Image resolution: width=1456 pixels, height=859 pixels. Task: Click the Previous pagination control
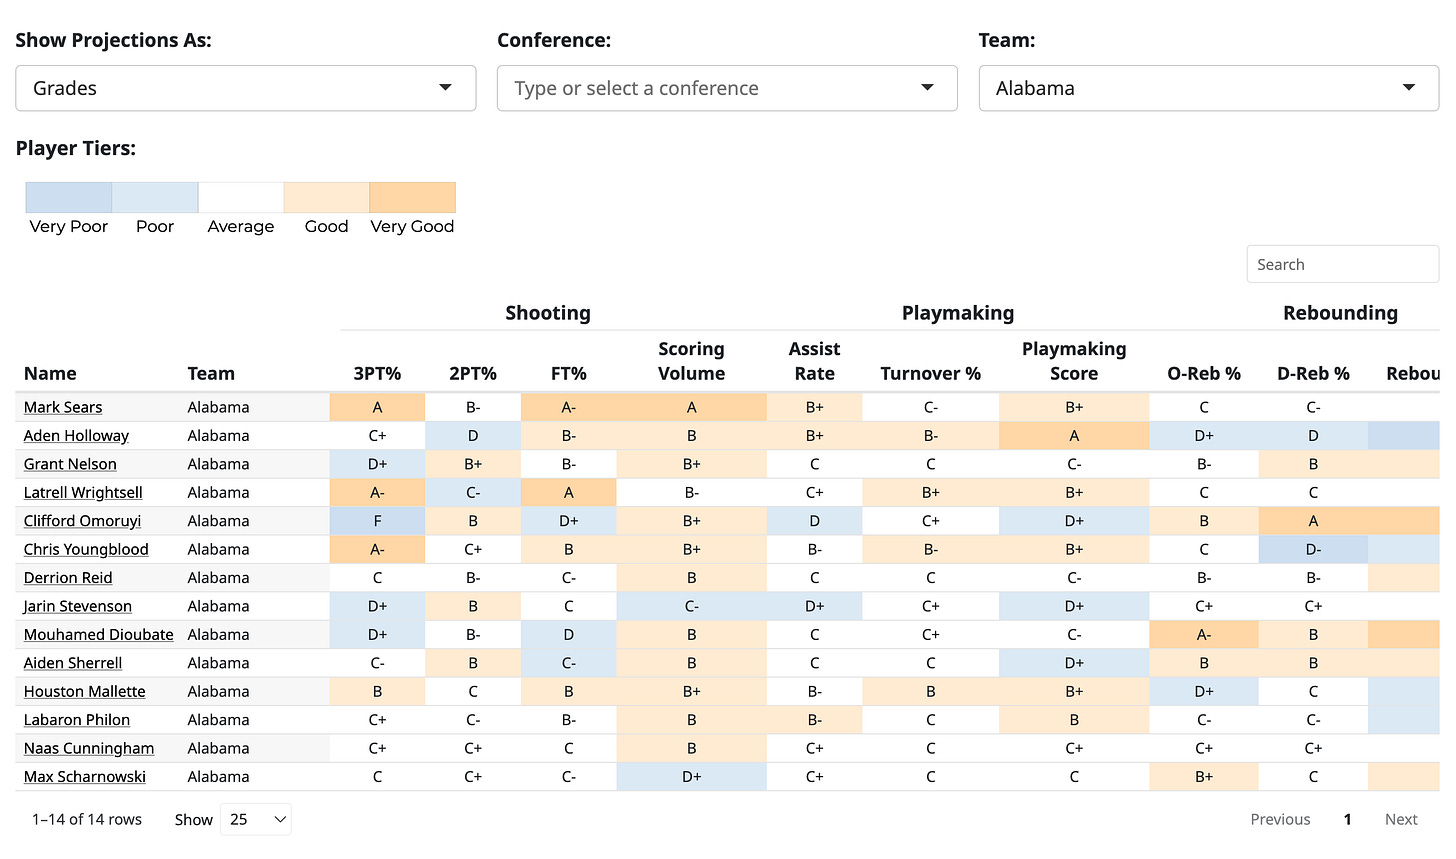coord(1280,819)
